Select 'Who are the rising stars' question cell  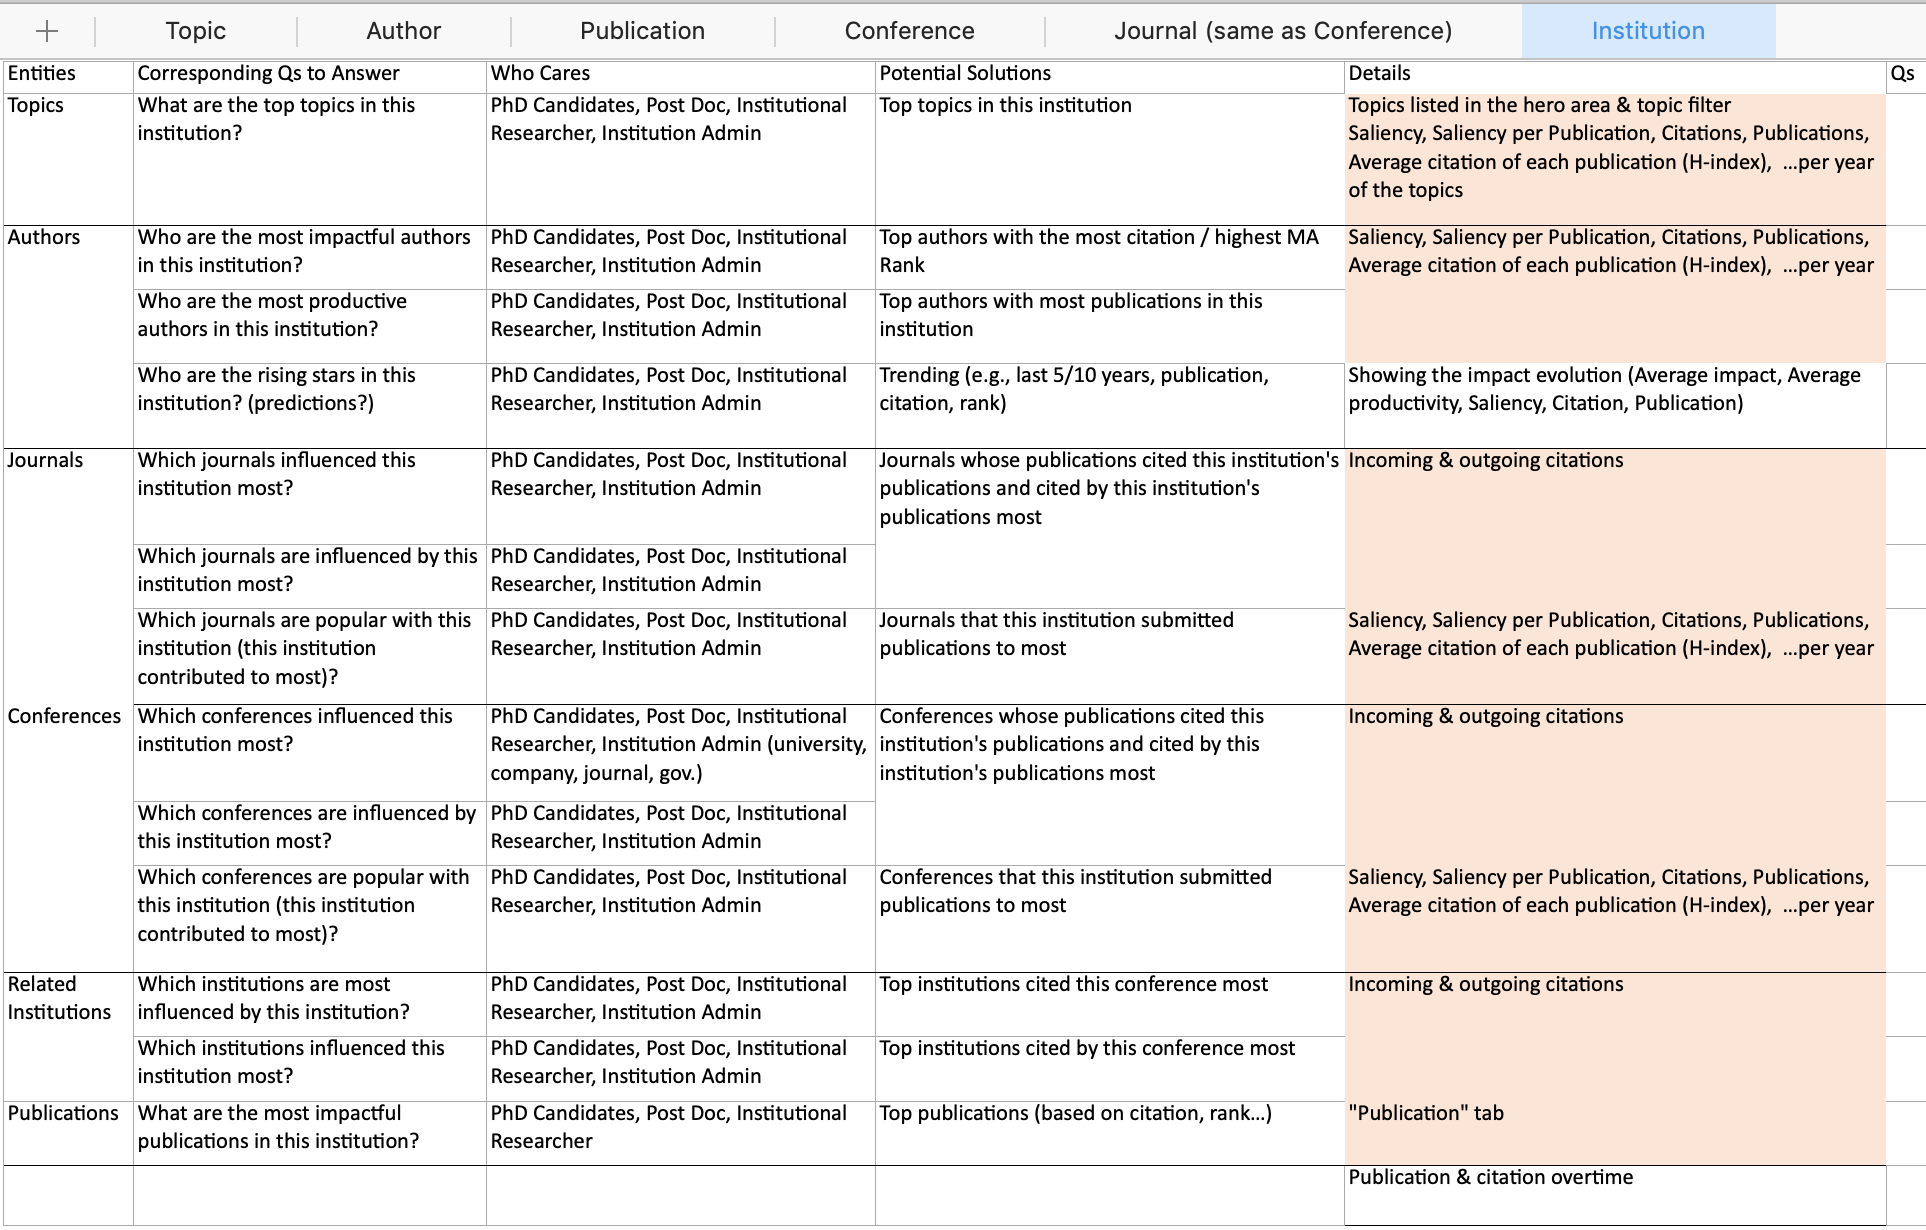(310, 406)
